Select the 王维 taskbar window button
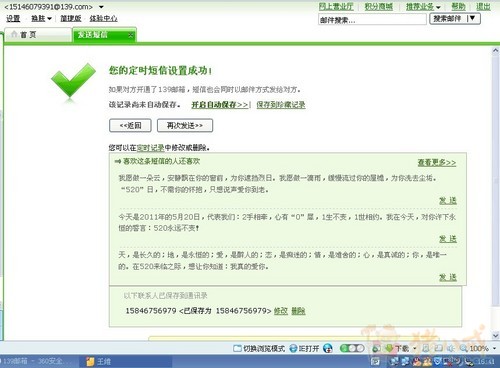 (x=126, y=361)
